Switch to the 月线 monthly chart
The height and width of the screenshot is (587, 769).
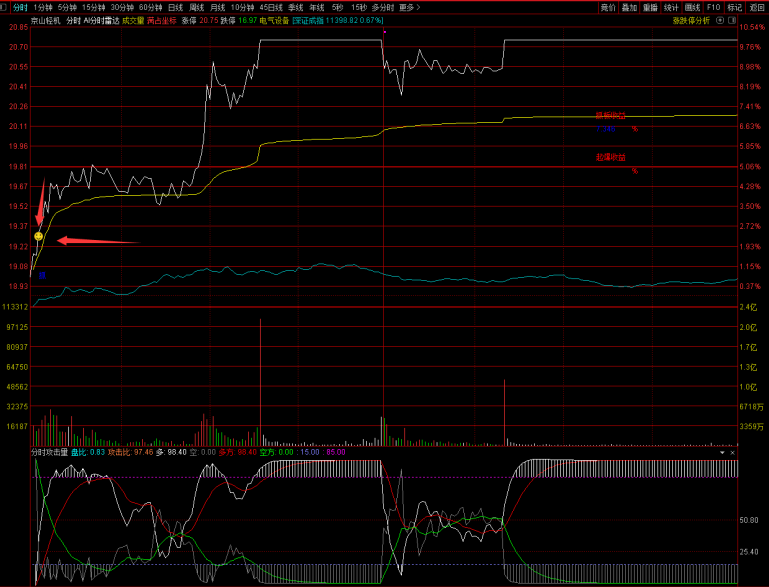pyautogui.click(x=217, y=7)
